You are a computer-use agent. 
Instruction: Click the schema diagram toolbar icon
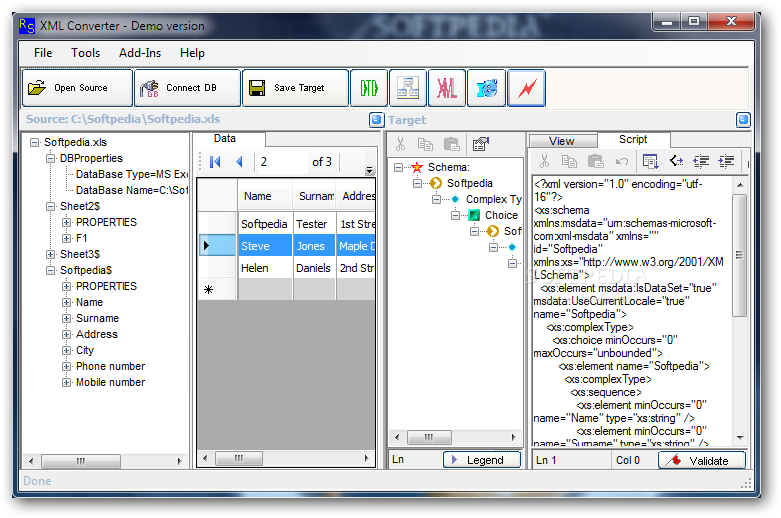(408, 88)
